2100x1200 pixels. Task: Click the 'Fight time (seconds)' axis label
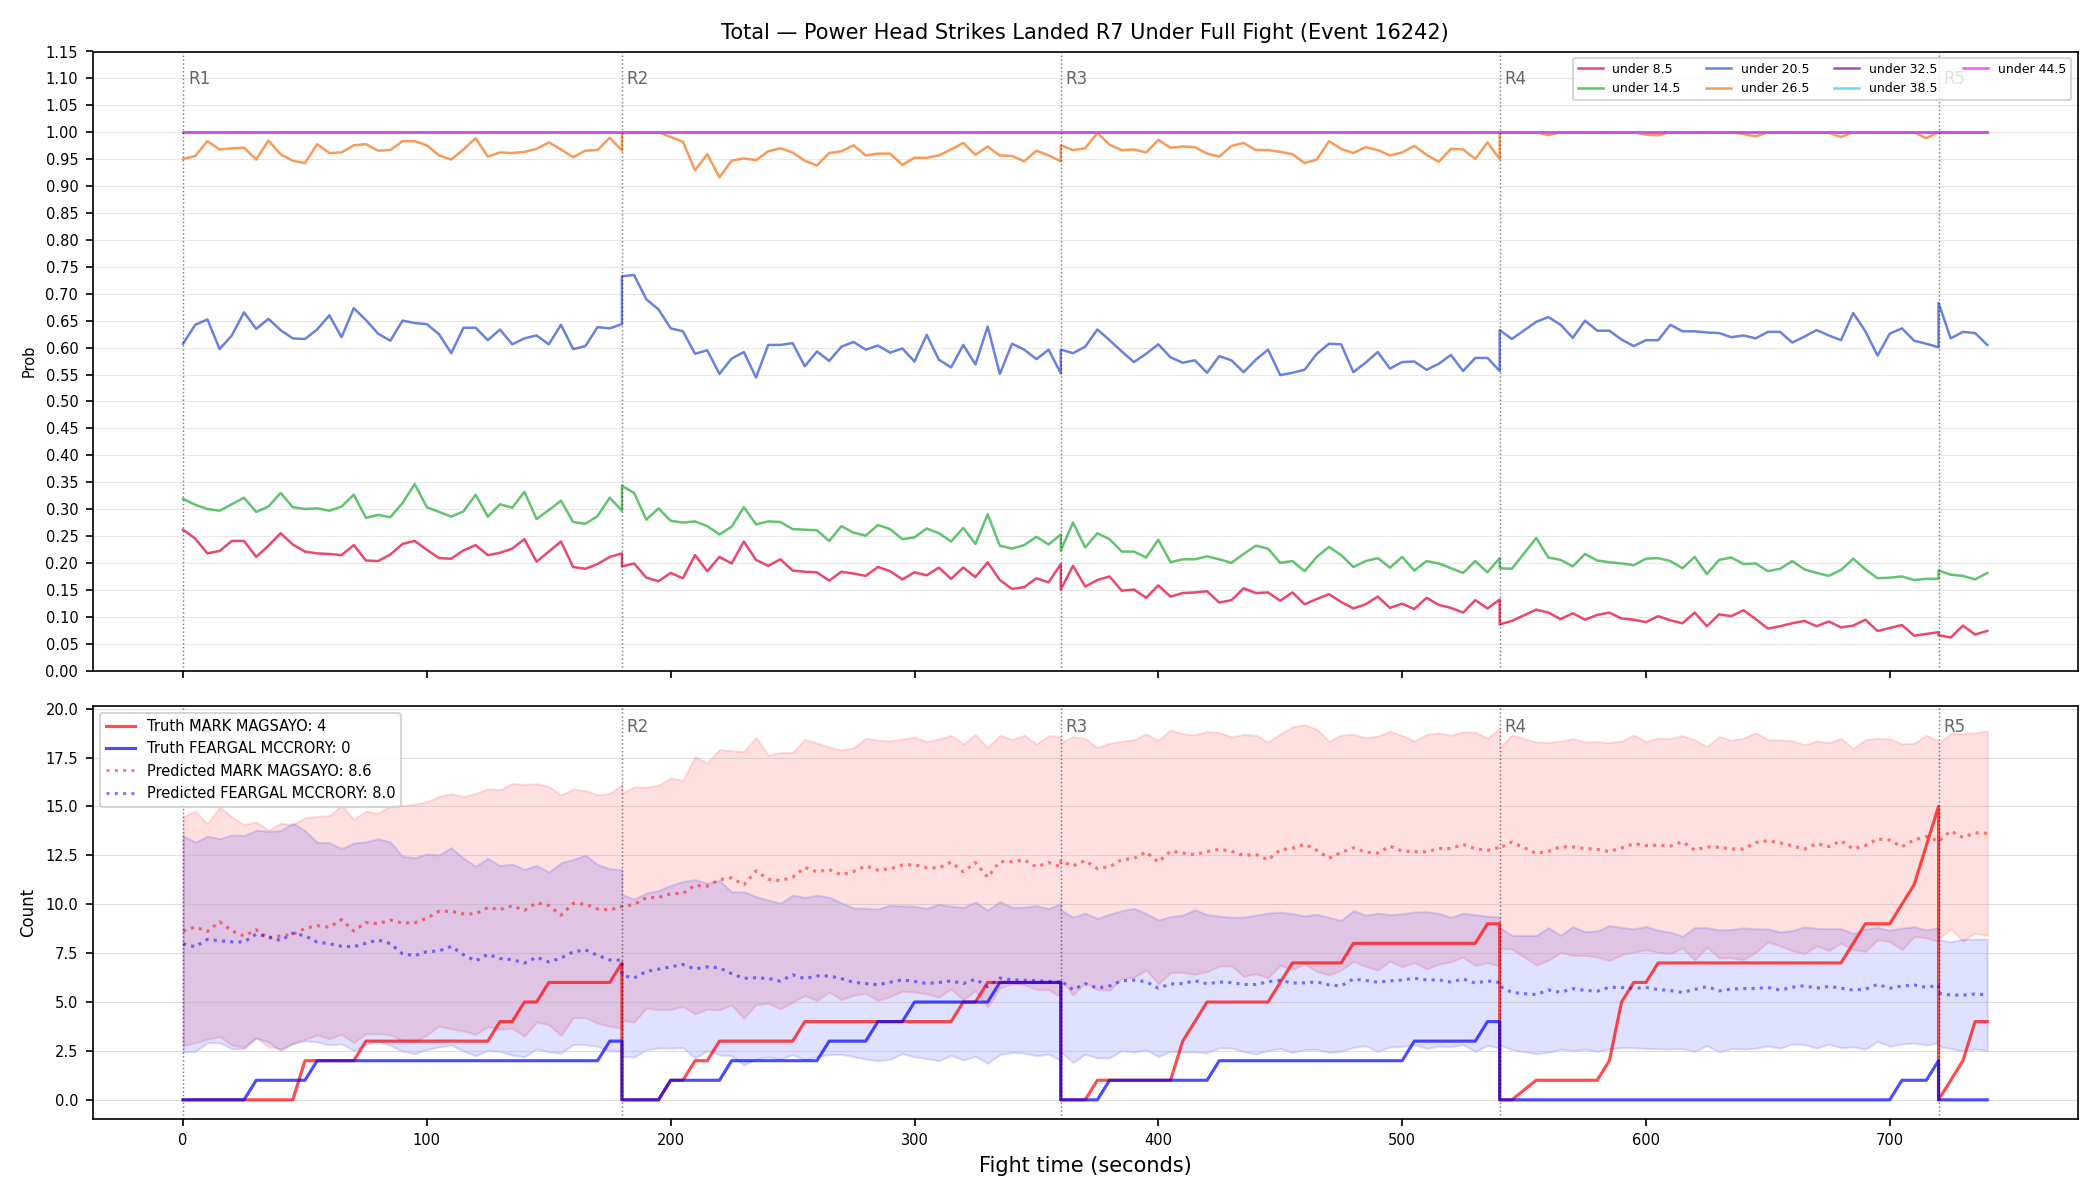coord(1085,1165)
